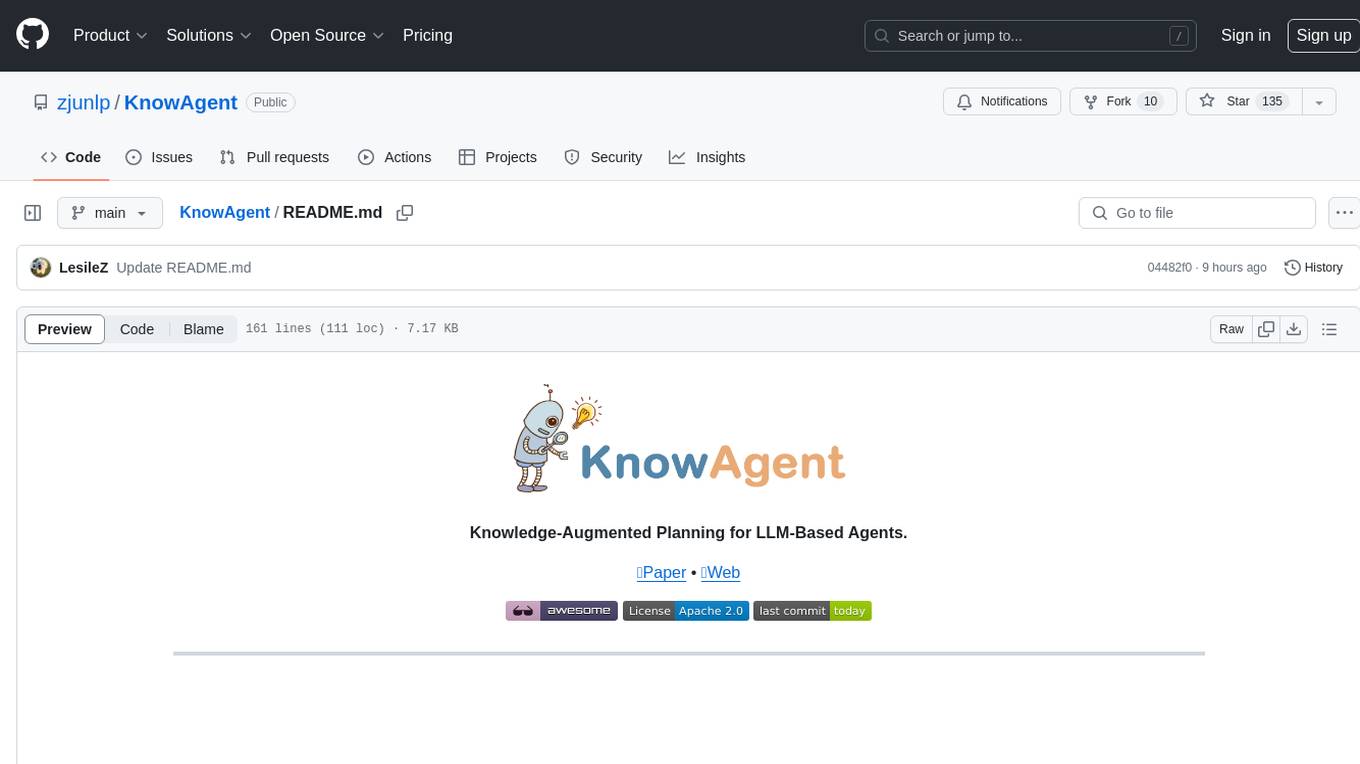The width and height of the screenshot is (1360, 764).
Task: Copy the file path icon
Action: click(405, 213)
